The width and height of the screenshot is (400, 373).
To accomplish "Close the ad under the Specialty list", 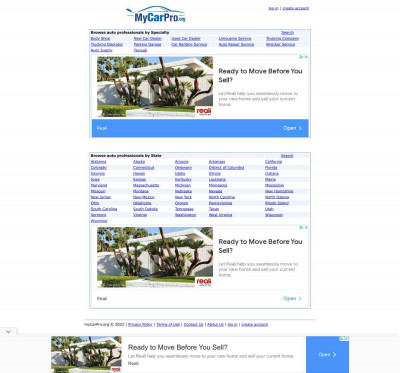I will (x=306, y=57).
